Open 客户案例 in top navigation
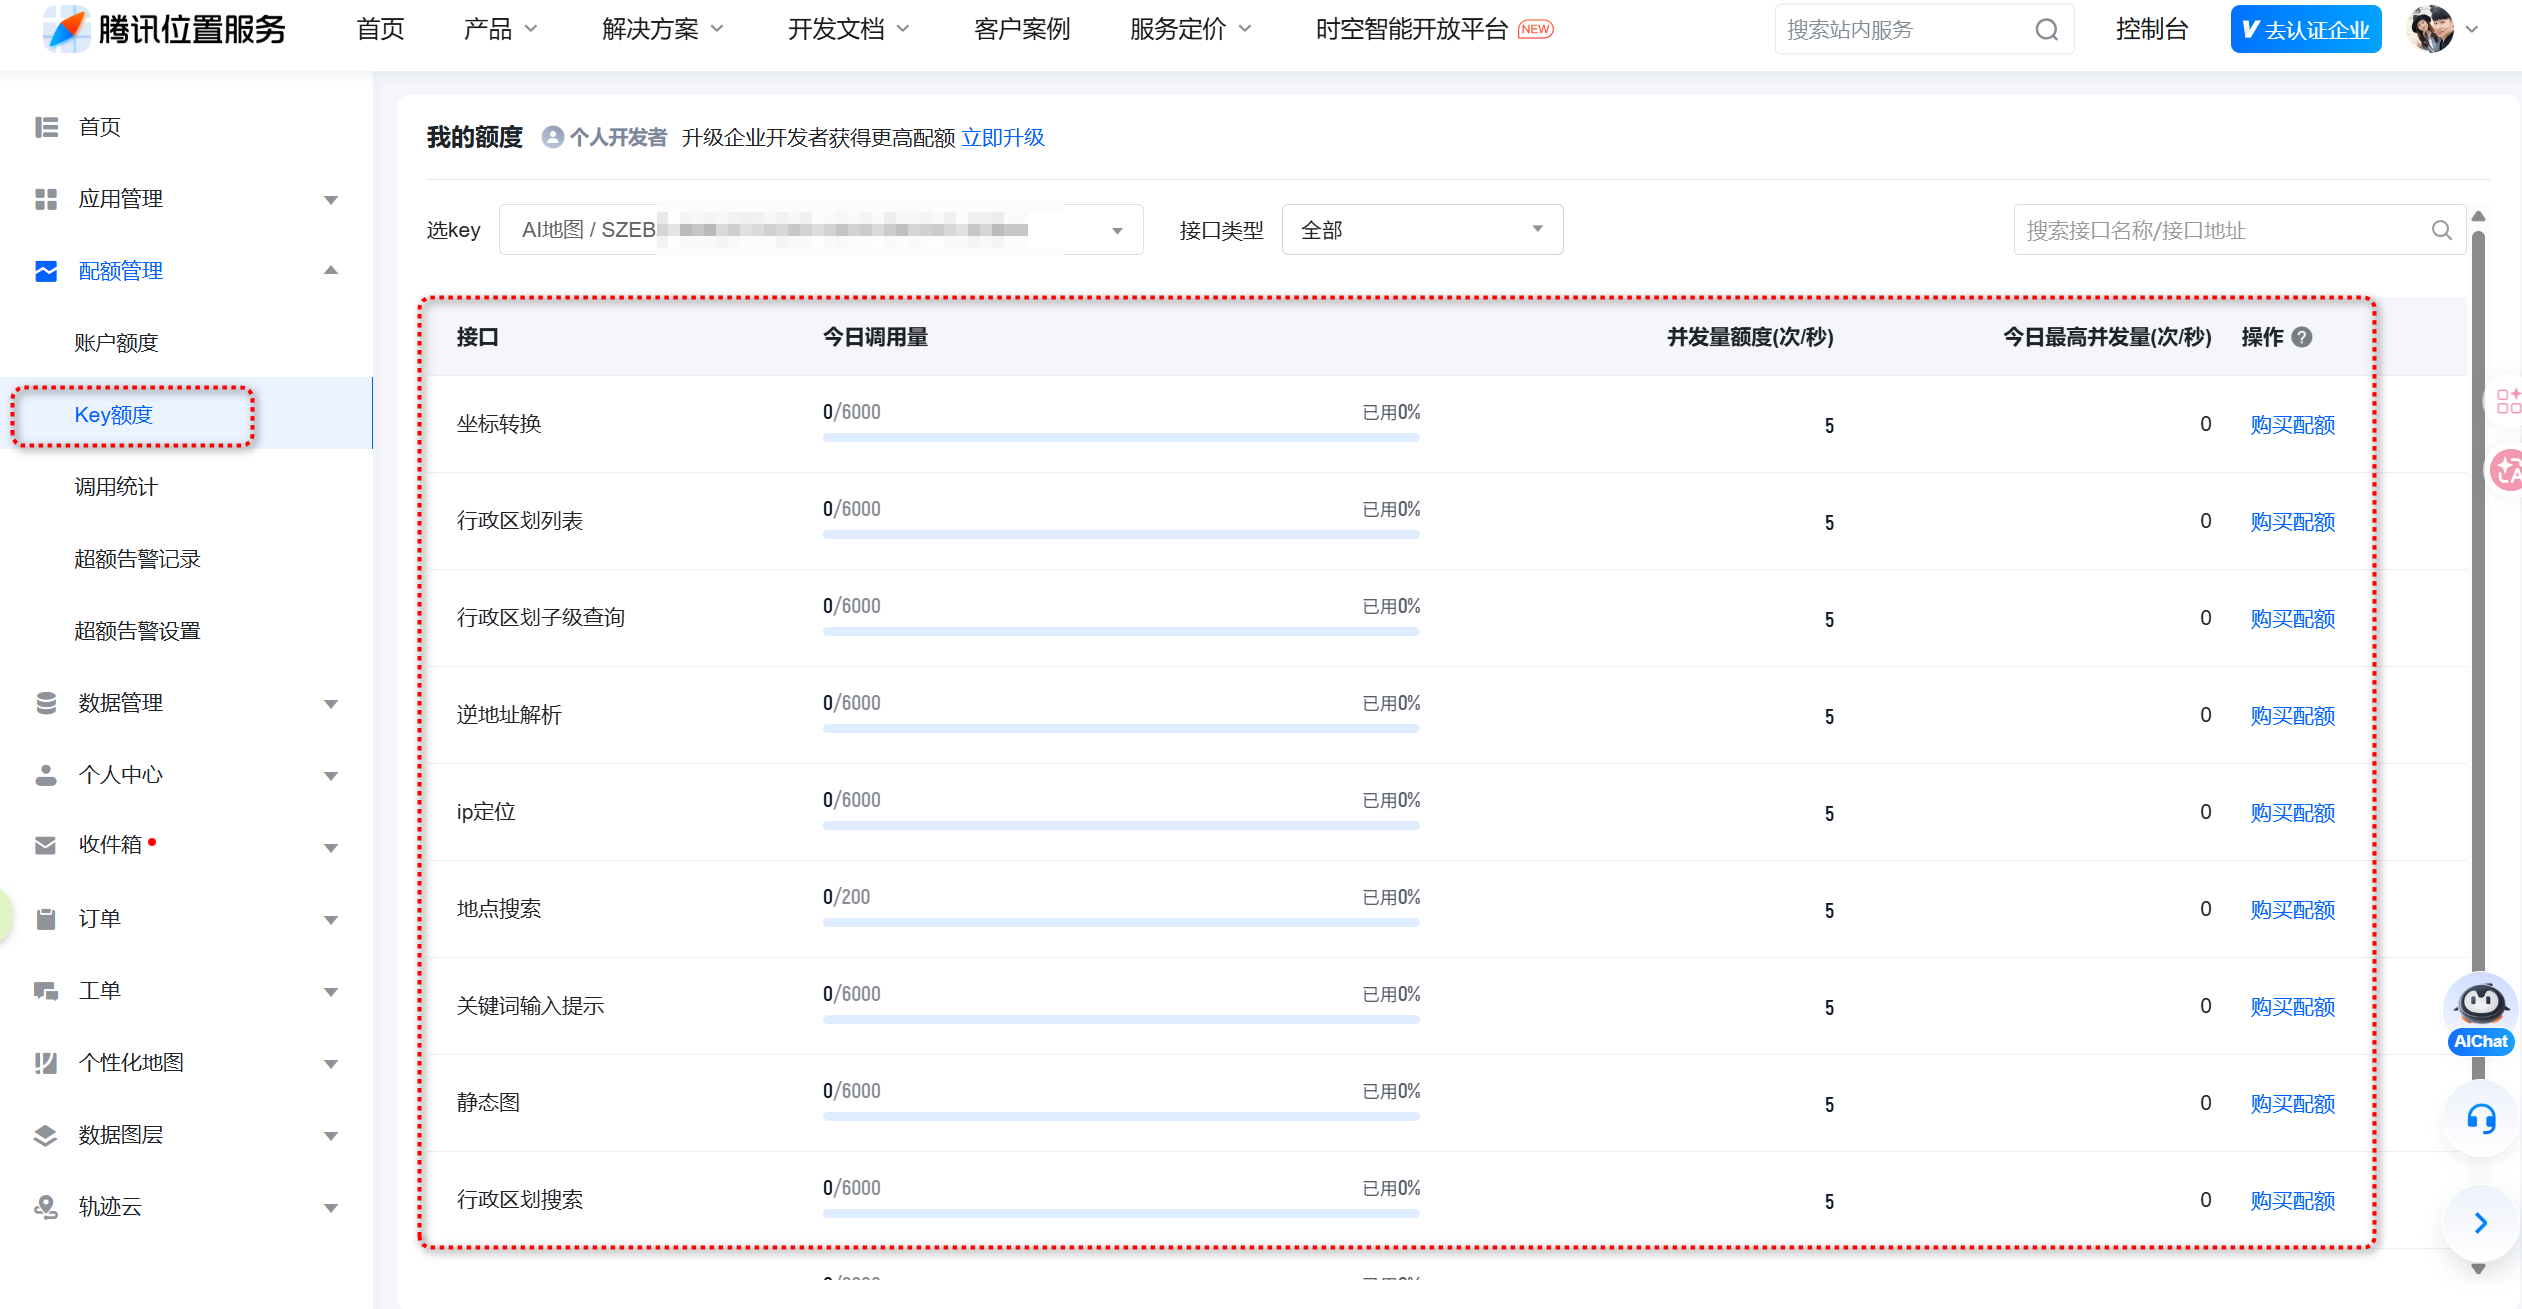Viewport: 2522px width, 1309px height. 1022,29
